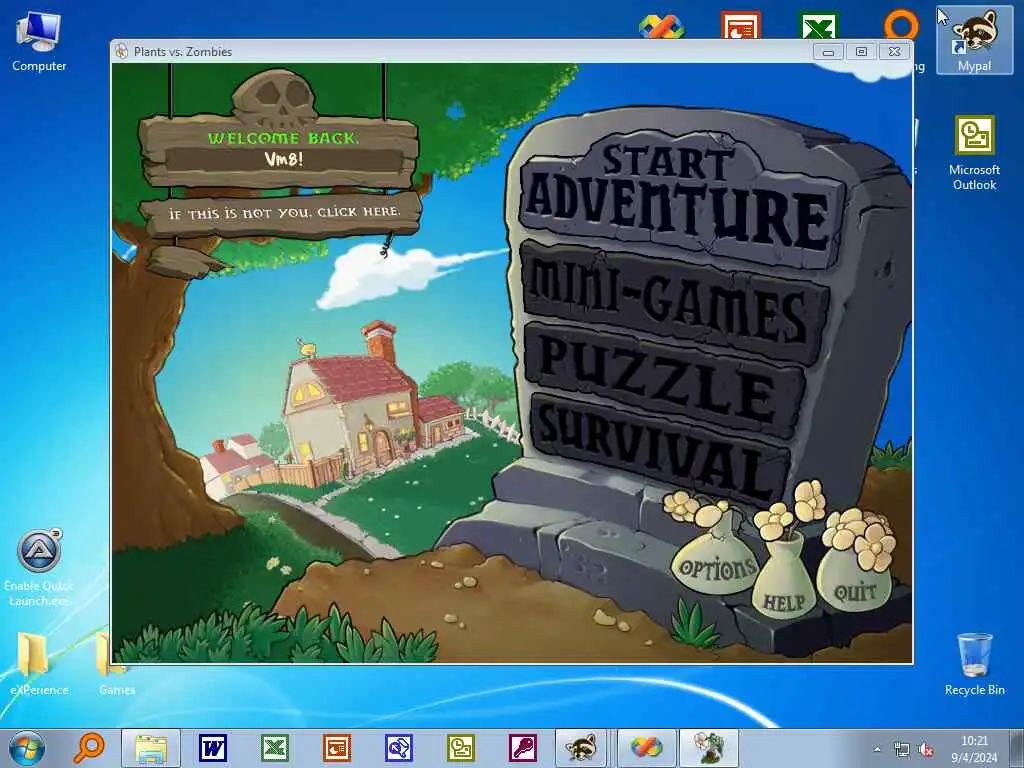Maximize the Plants vs. Zombies window

pos(861,52)
